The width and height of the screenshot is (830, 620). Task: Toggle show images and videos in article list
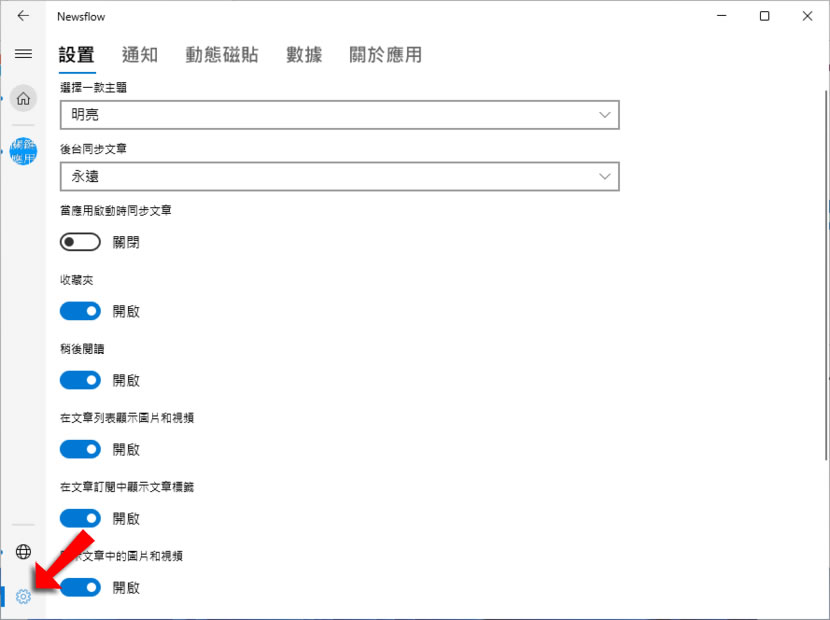[x=80, y=449]
